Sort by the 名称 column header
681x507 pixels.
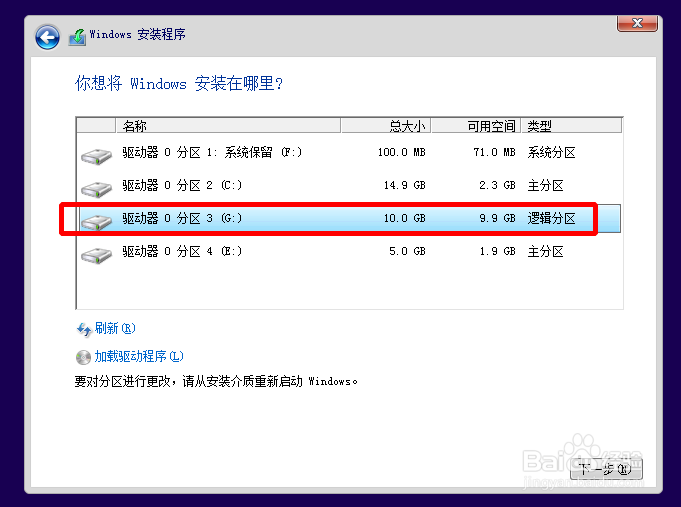[228, 126]
